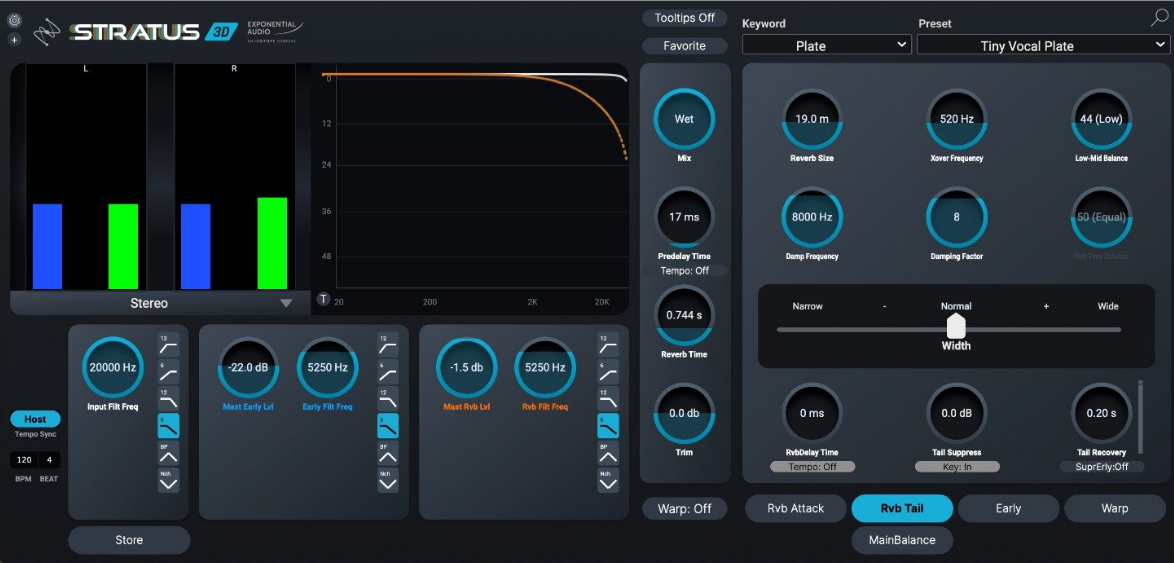Image resolution: width=1174 pixels, height=563 pixels.
Task: Select 12 dB low-pass shape for Early filter
Action: pyautogui.click(x=388, y=399)
